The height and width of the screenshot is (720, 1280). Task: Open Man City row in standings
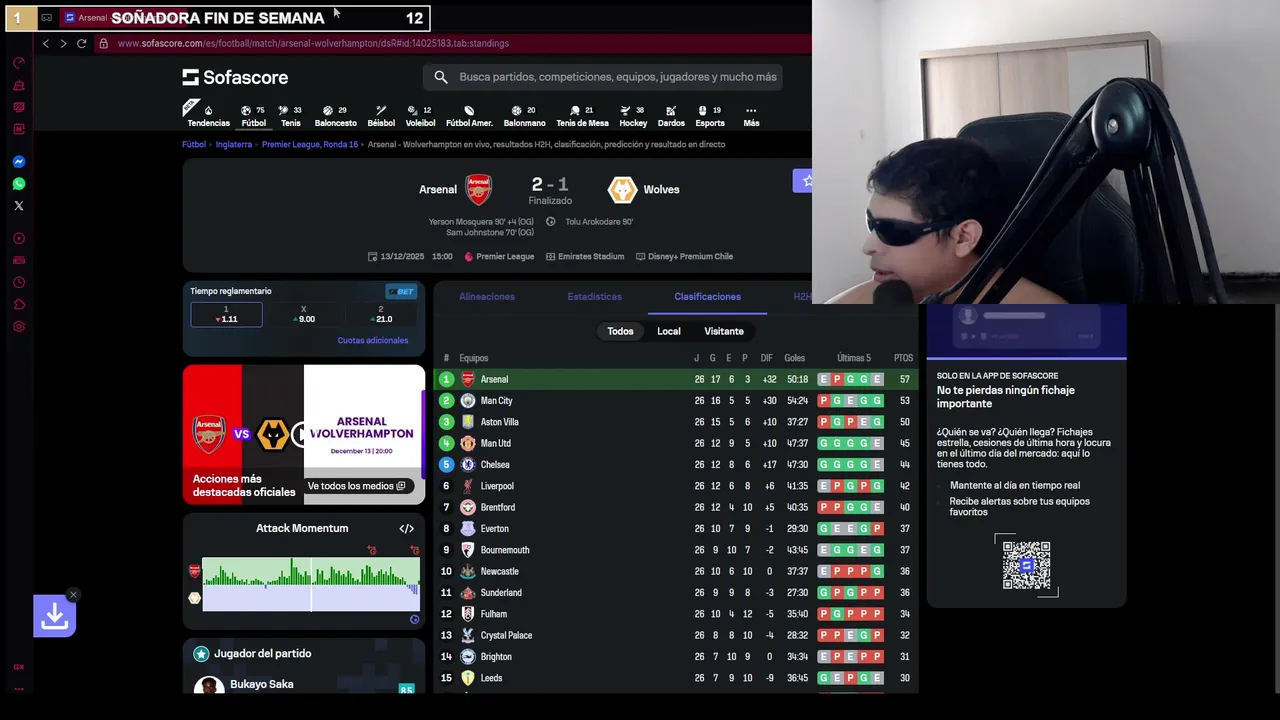point(675,401)
